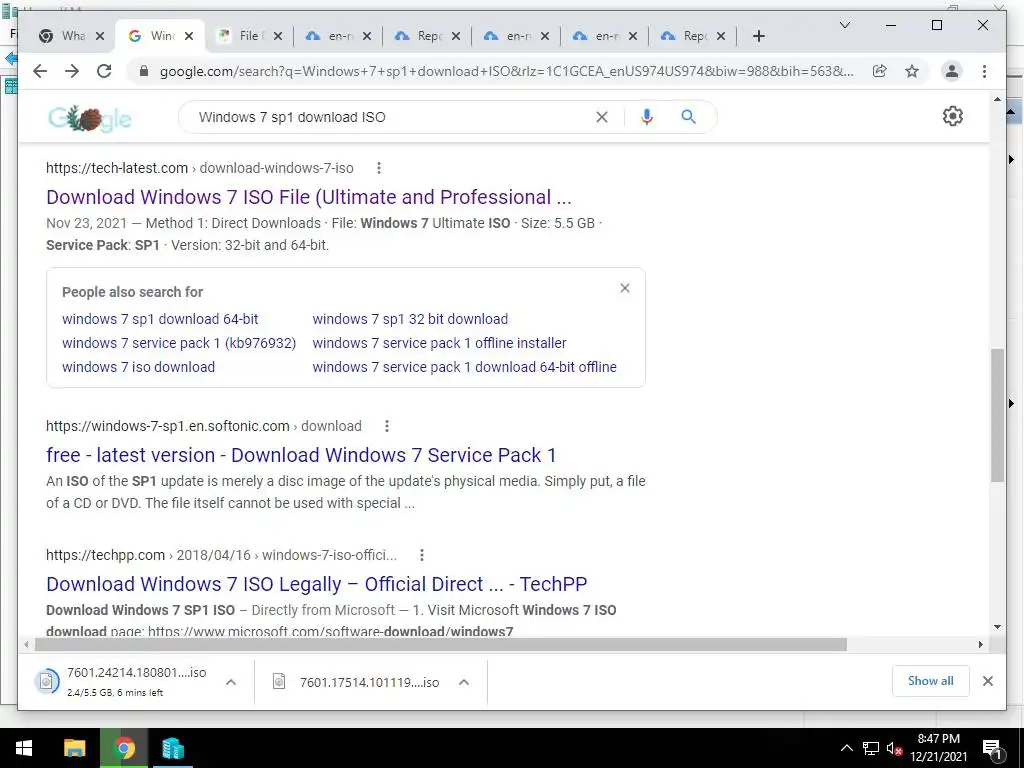
Task: Open softonic Service Pack 1 result
Action: point(301,455)
